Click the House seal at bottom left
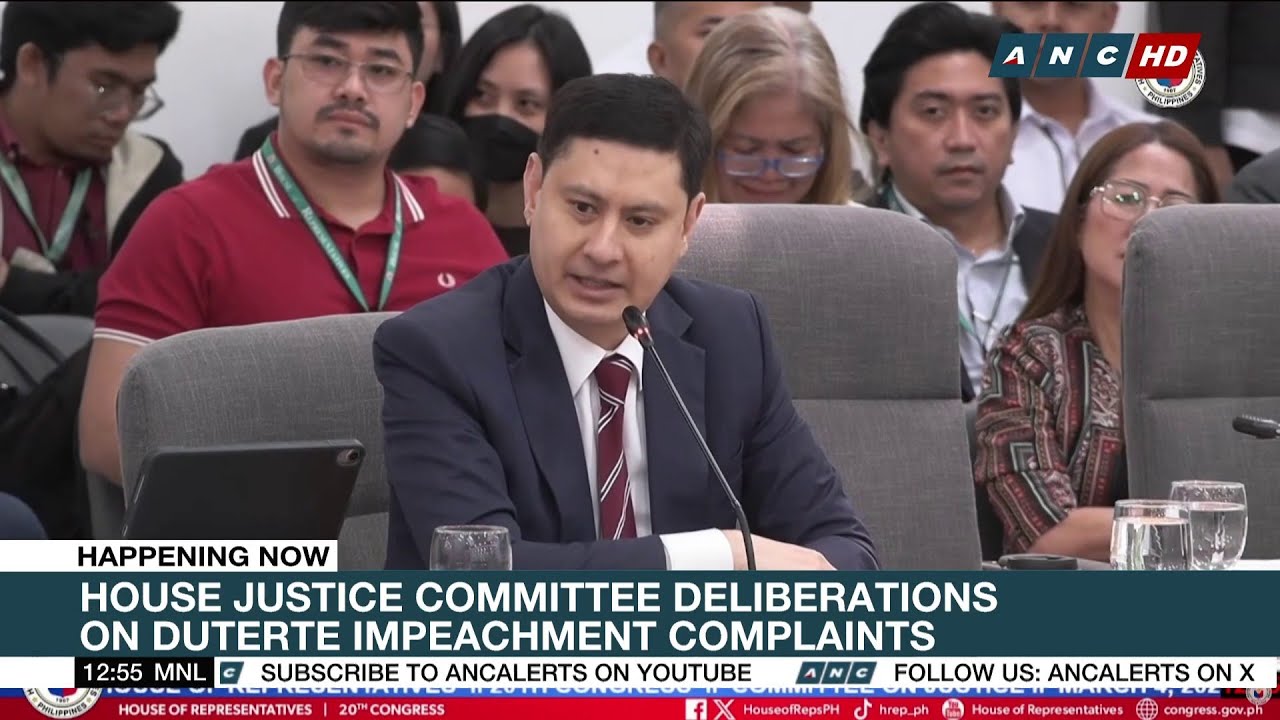1280x720 pixels. tap(62, 701)
